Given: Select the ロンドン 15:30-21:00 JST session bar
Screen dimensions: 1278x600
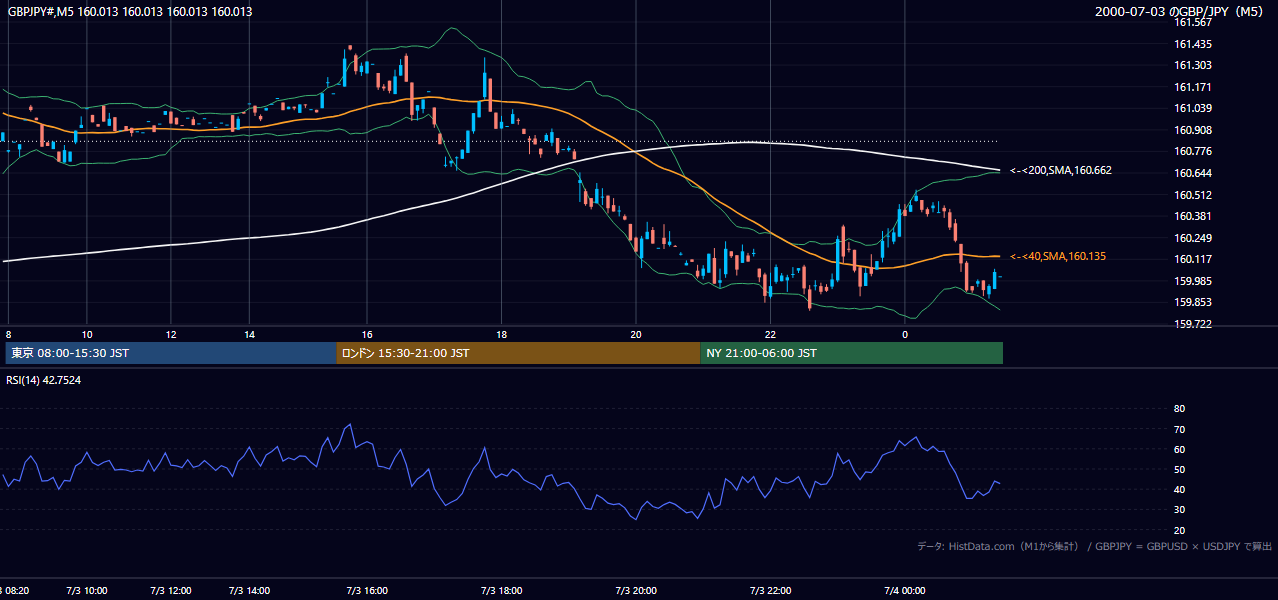Looking at the screenshot, I should [518, 353].
